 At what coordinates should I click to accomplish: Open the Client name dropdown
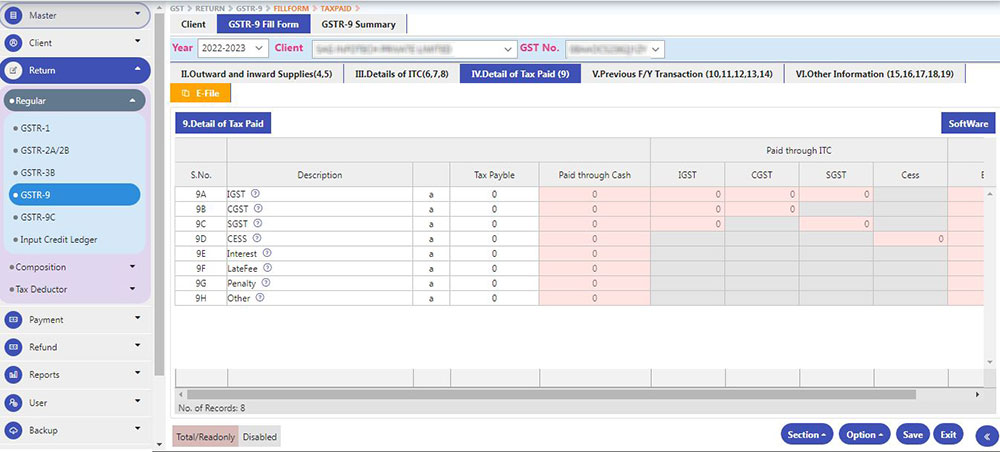410,48
